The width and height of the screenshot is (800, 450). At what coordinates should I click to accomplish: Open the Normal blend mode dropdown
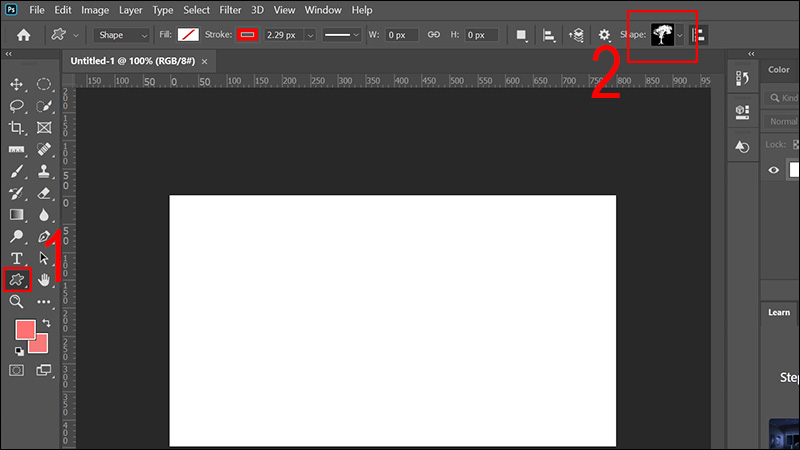pyautogui.click(x=782, y=121)
